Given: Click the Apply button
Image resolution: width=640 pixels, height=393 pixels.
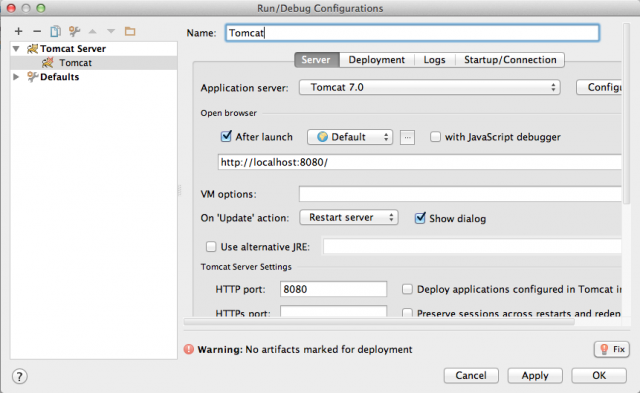Looking at the screenshot, I should coord(535,375).
